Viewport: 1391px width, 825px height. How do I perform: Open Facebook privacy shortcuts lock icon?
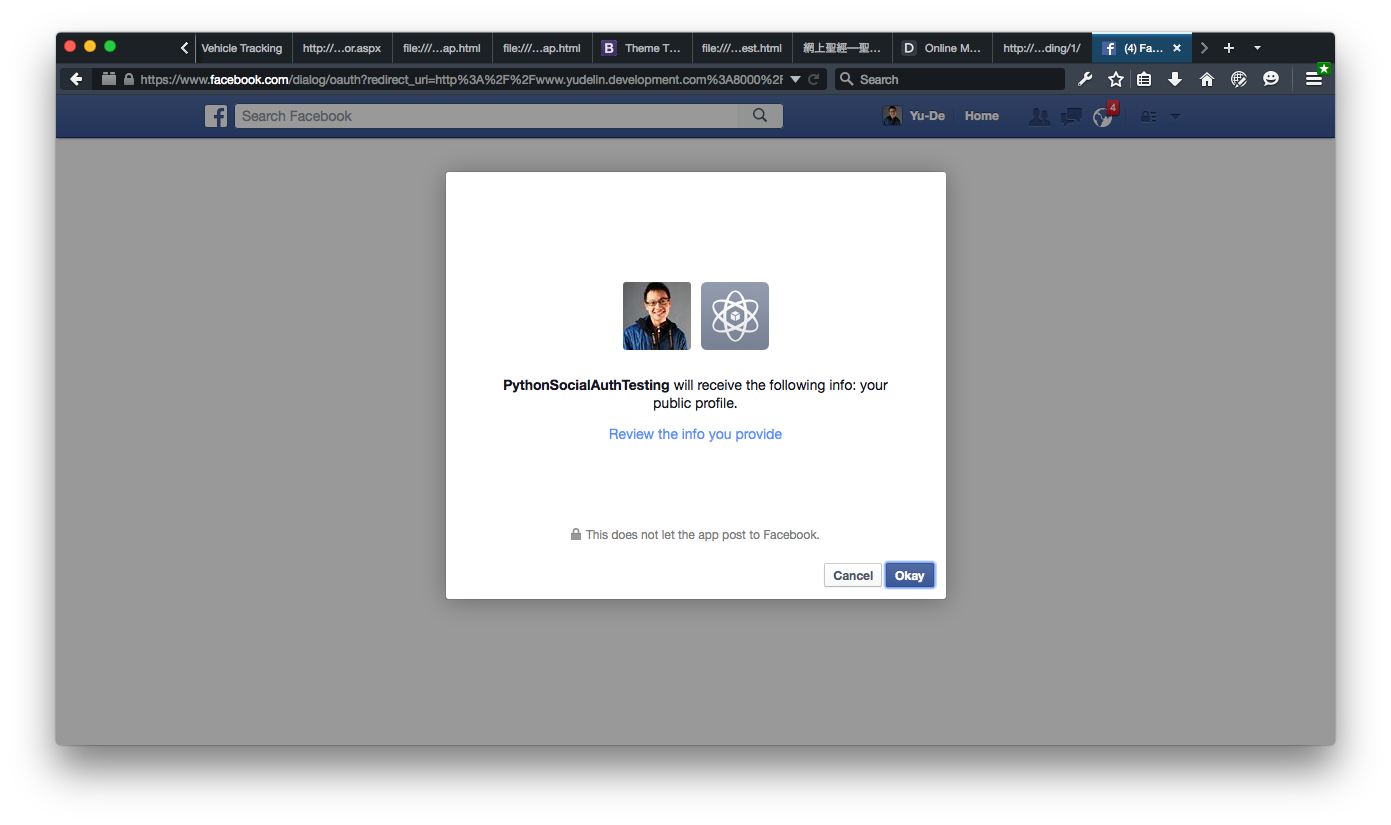[x=1148, y=117]
